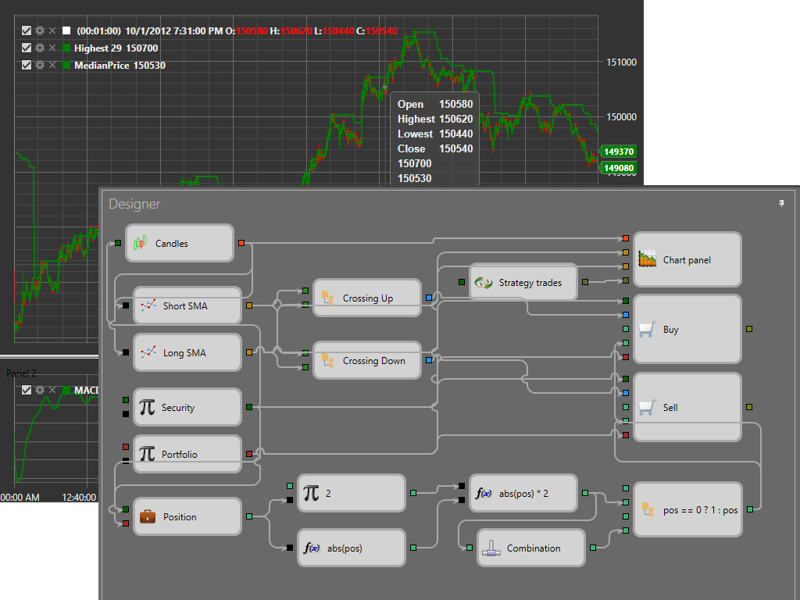Screen dimensions: 800x600
Task: Open settings gear for Highest 29 indicator
Action: [40, 48]
